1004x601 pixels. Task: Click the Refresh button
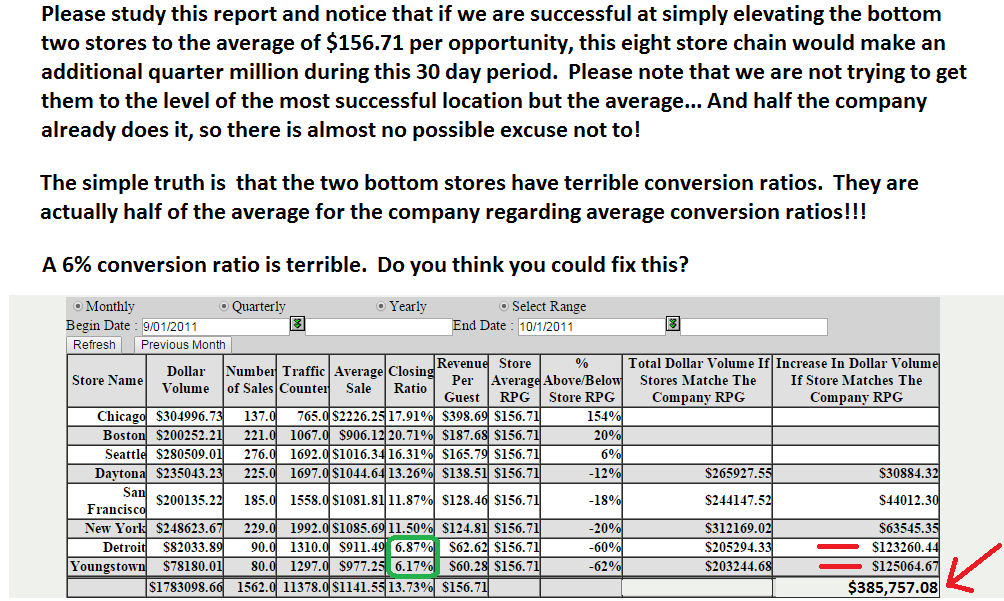(94, 345)
